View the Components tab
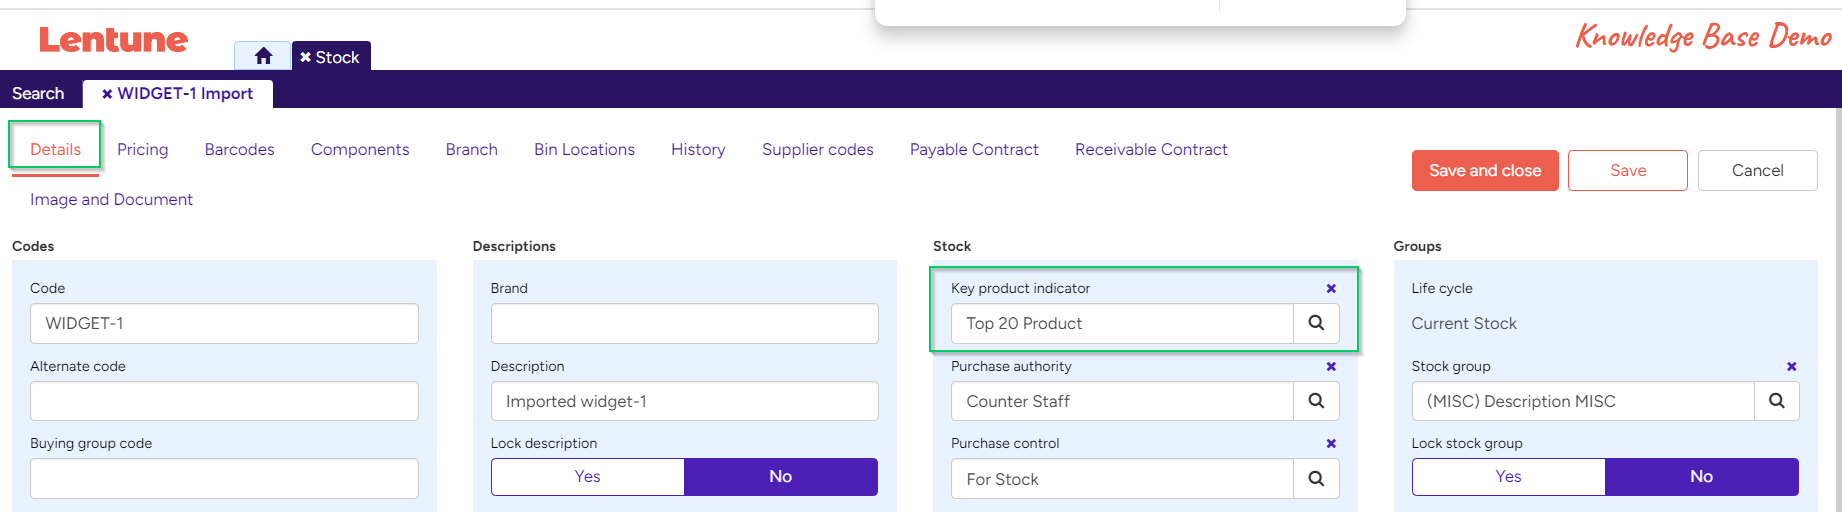 click(x=360, y=149)
